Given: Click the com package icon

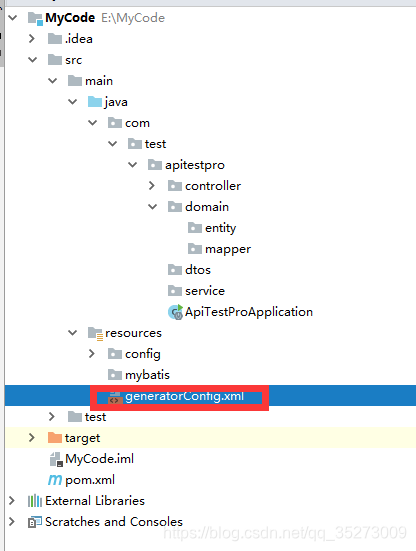Looking at the screenshot, I should click(x=115, y=123).
